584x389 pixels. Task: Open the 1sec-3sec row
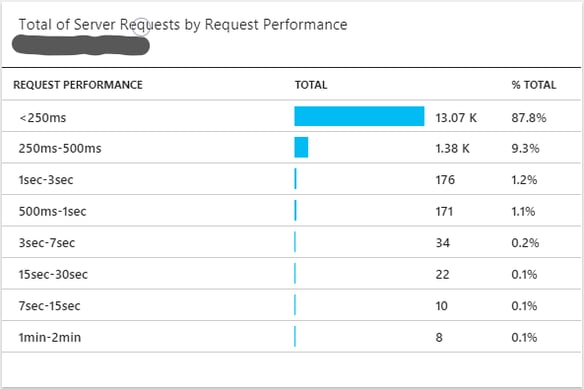click(x=291, y=179)
